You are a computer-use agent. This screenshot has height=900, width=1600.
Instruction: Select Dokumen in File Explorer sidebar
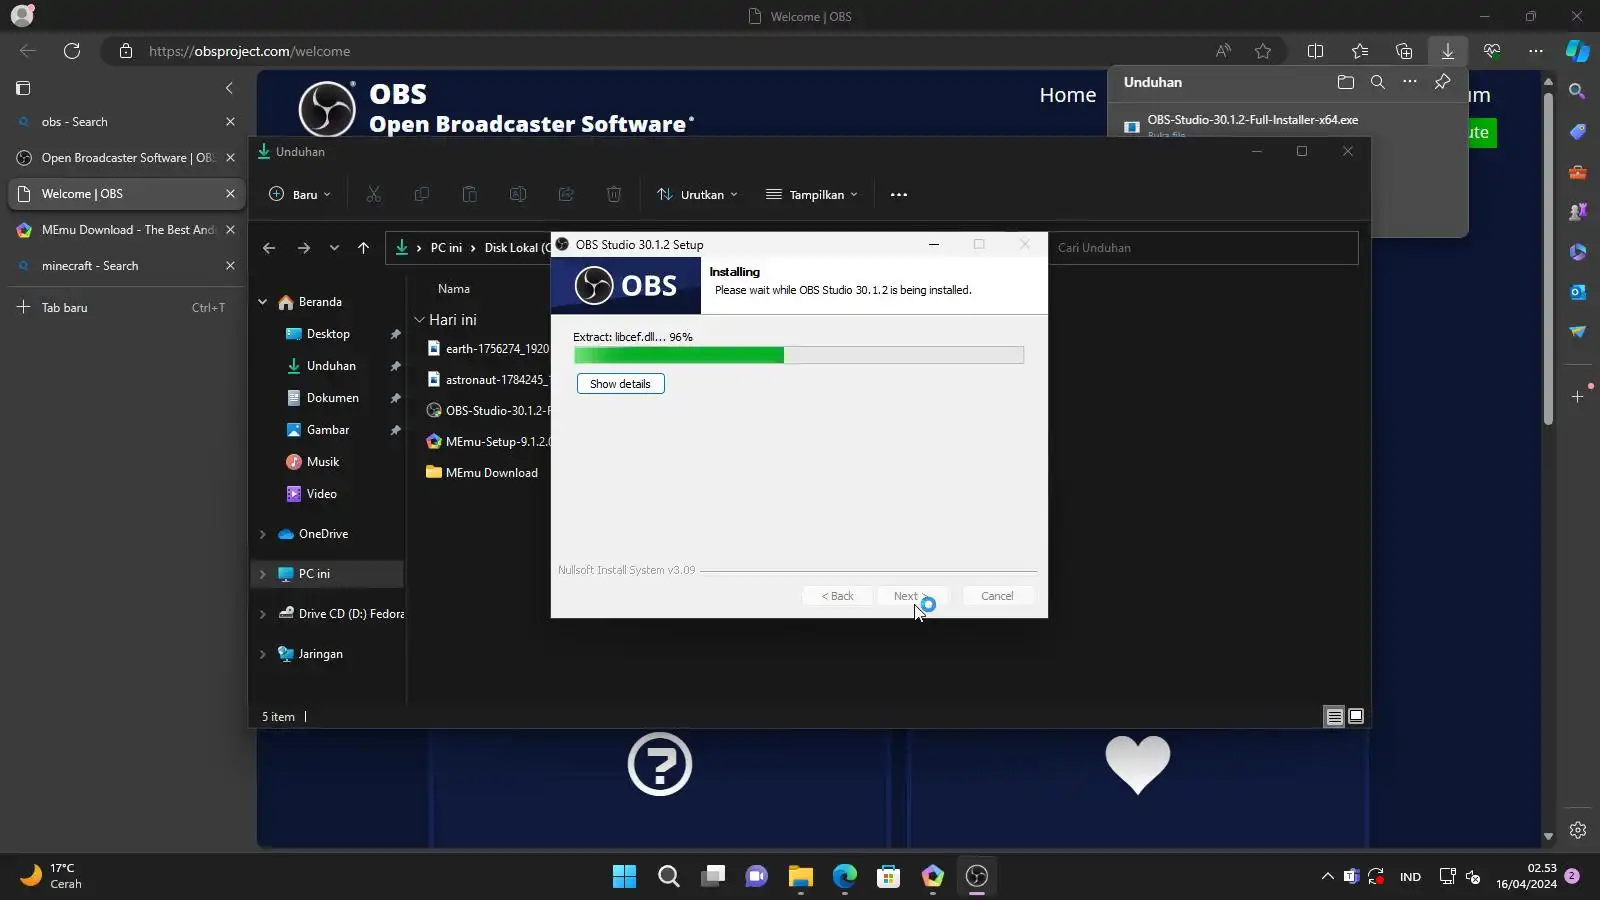tap(332, 398)
